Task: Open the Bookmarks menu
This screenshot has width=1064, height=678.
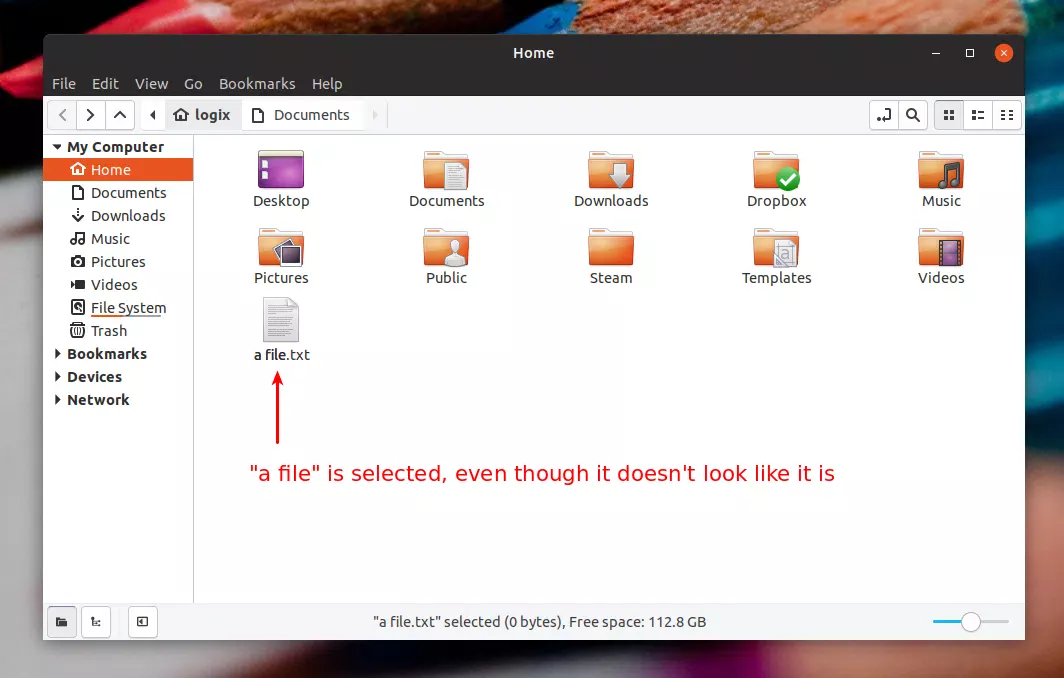Action: pyautogui.click(x=257, y=84)
